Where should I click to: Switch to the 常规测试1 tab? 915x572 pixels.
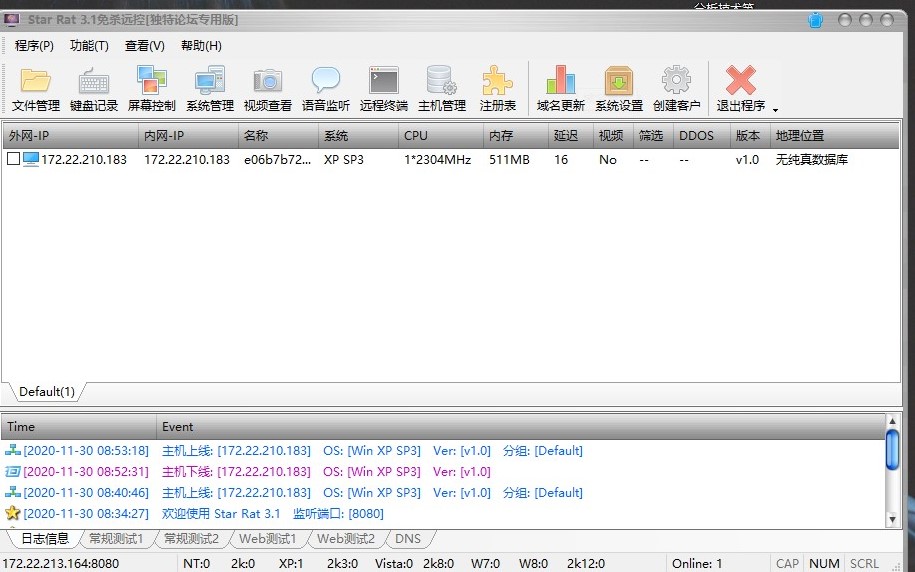(x=116, y=539)
